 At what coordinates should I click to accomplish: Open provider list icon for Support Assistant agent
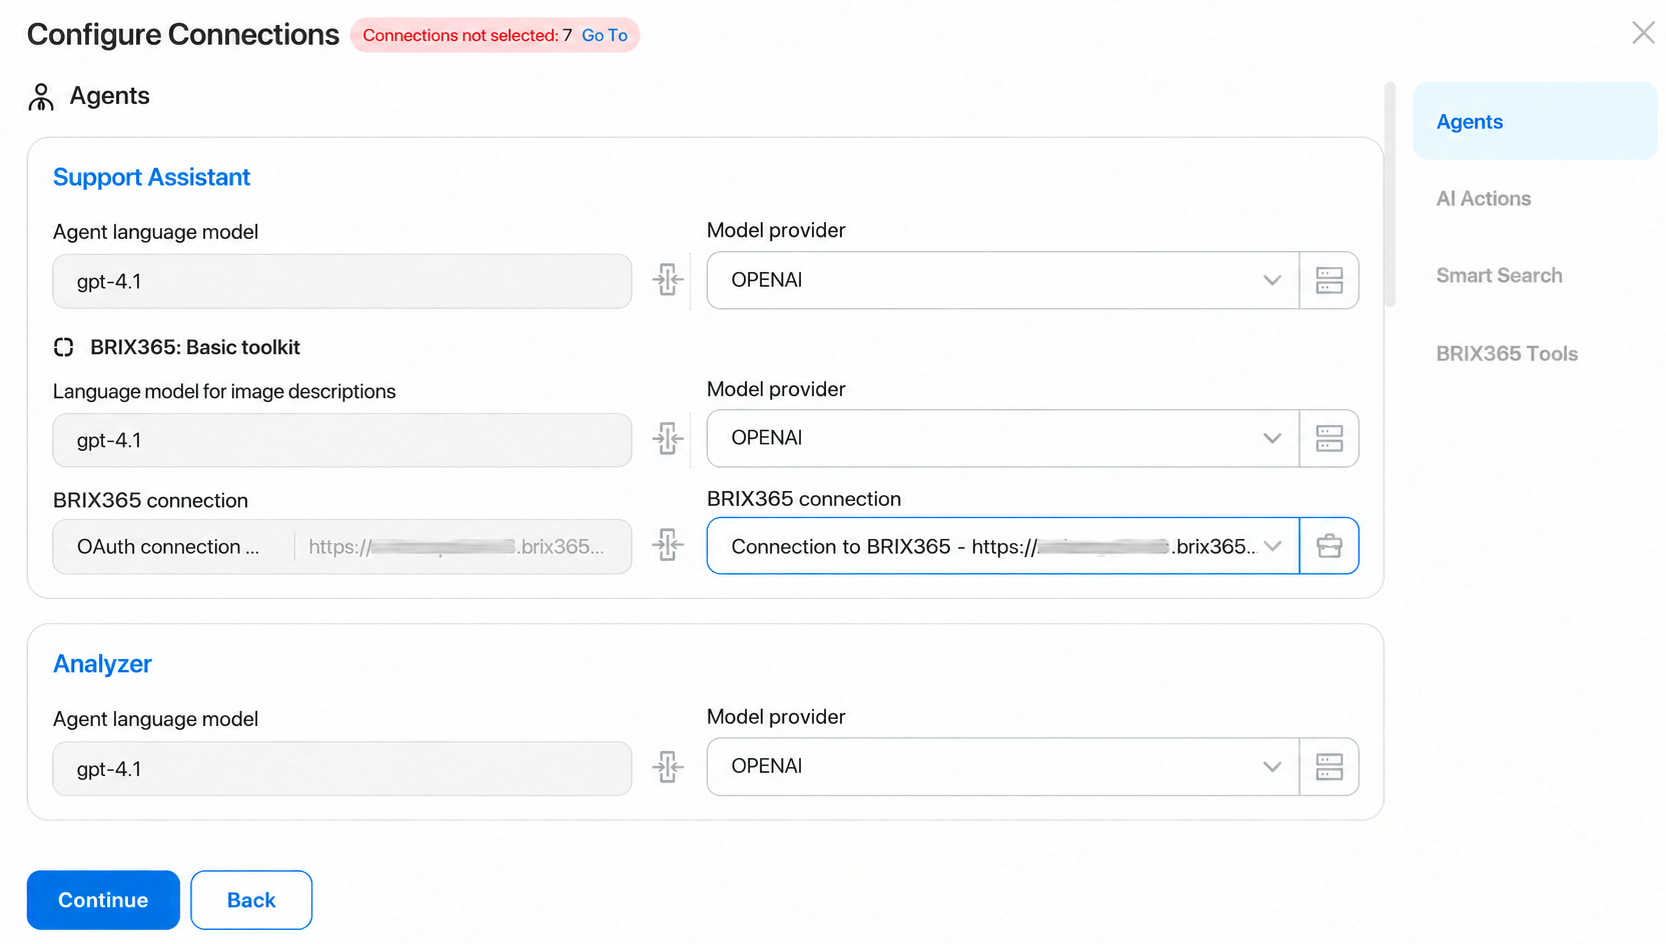click(1329, 280)
